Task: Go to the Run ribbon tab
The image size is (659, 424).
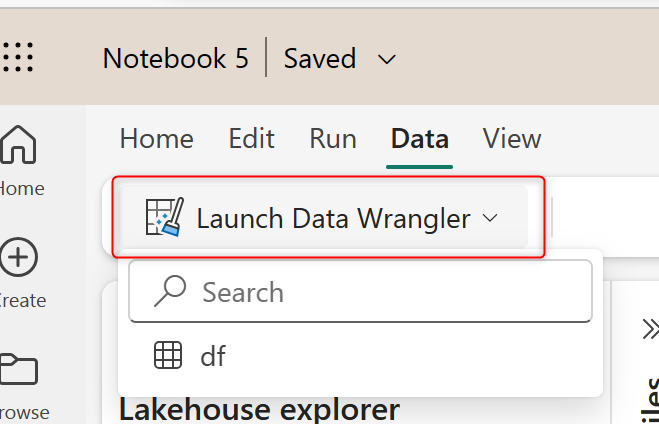Action: point(333,138)
